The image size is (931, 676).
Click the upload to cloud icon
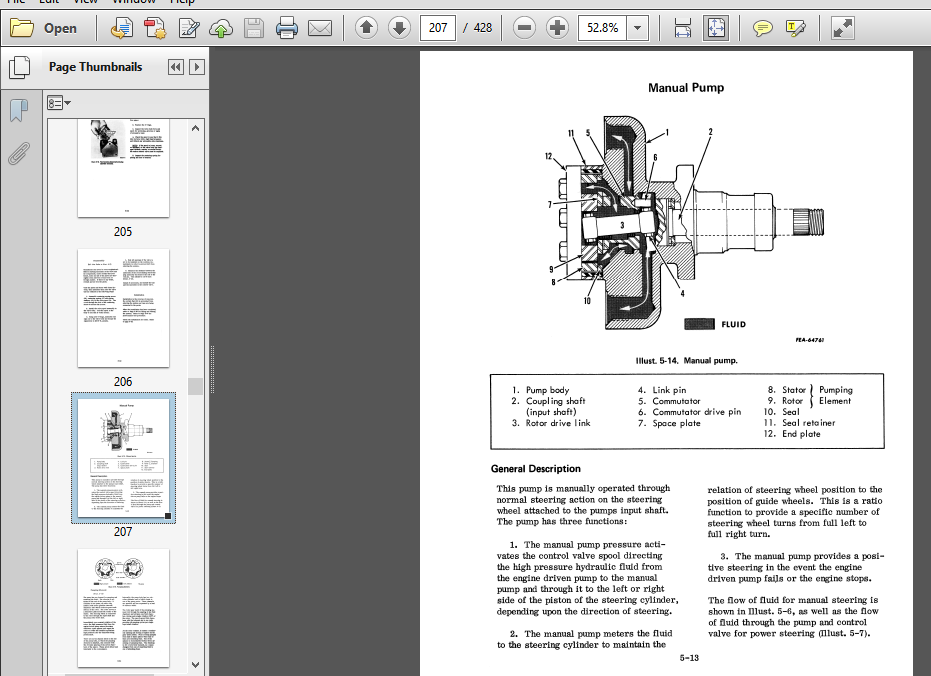pyautogui.click(x=221, y=28)
